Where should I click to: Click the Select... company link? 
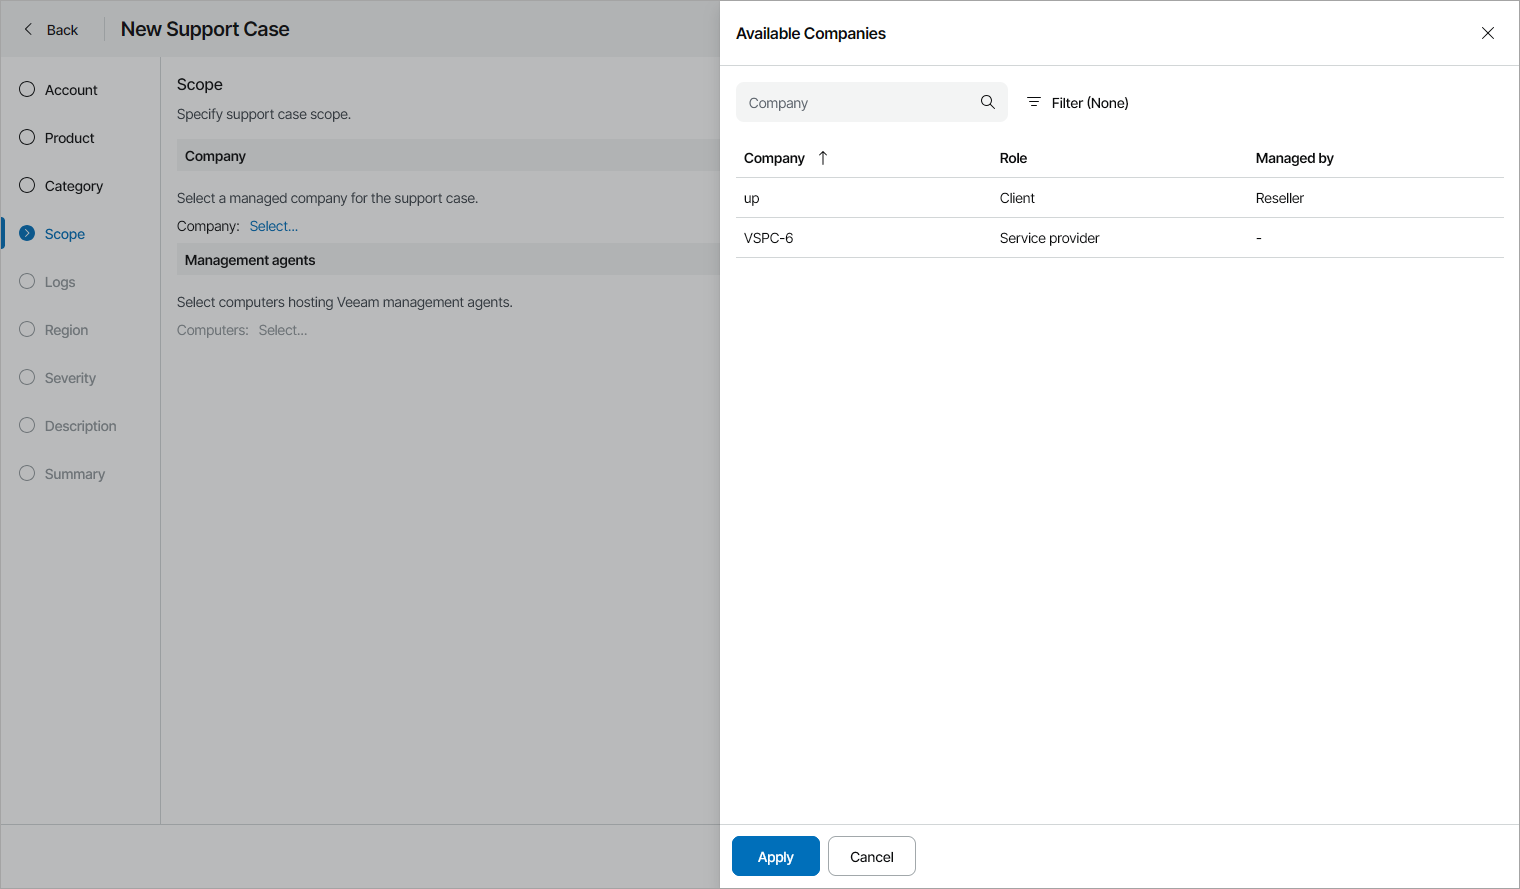[273, 226]
